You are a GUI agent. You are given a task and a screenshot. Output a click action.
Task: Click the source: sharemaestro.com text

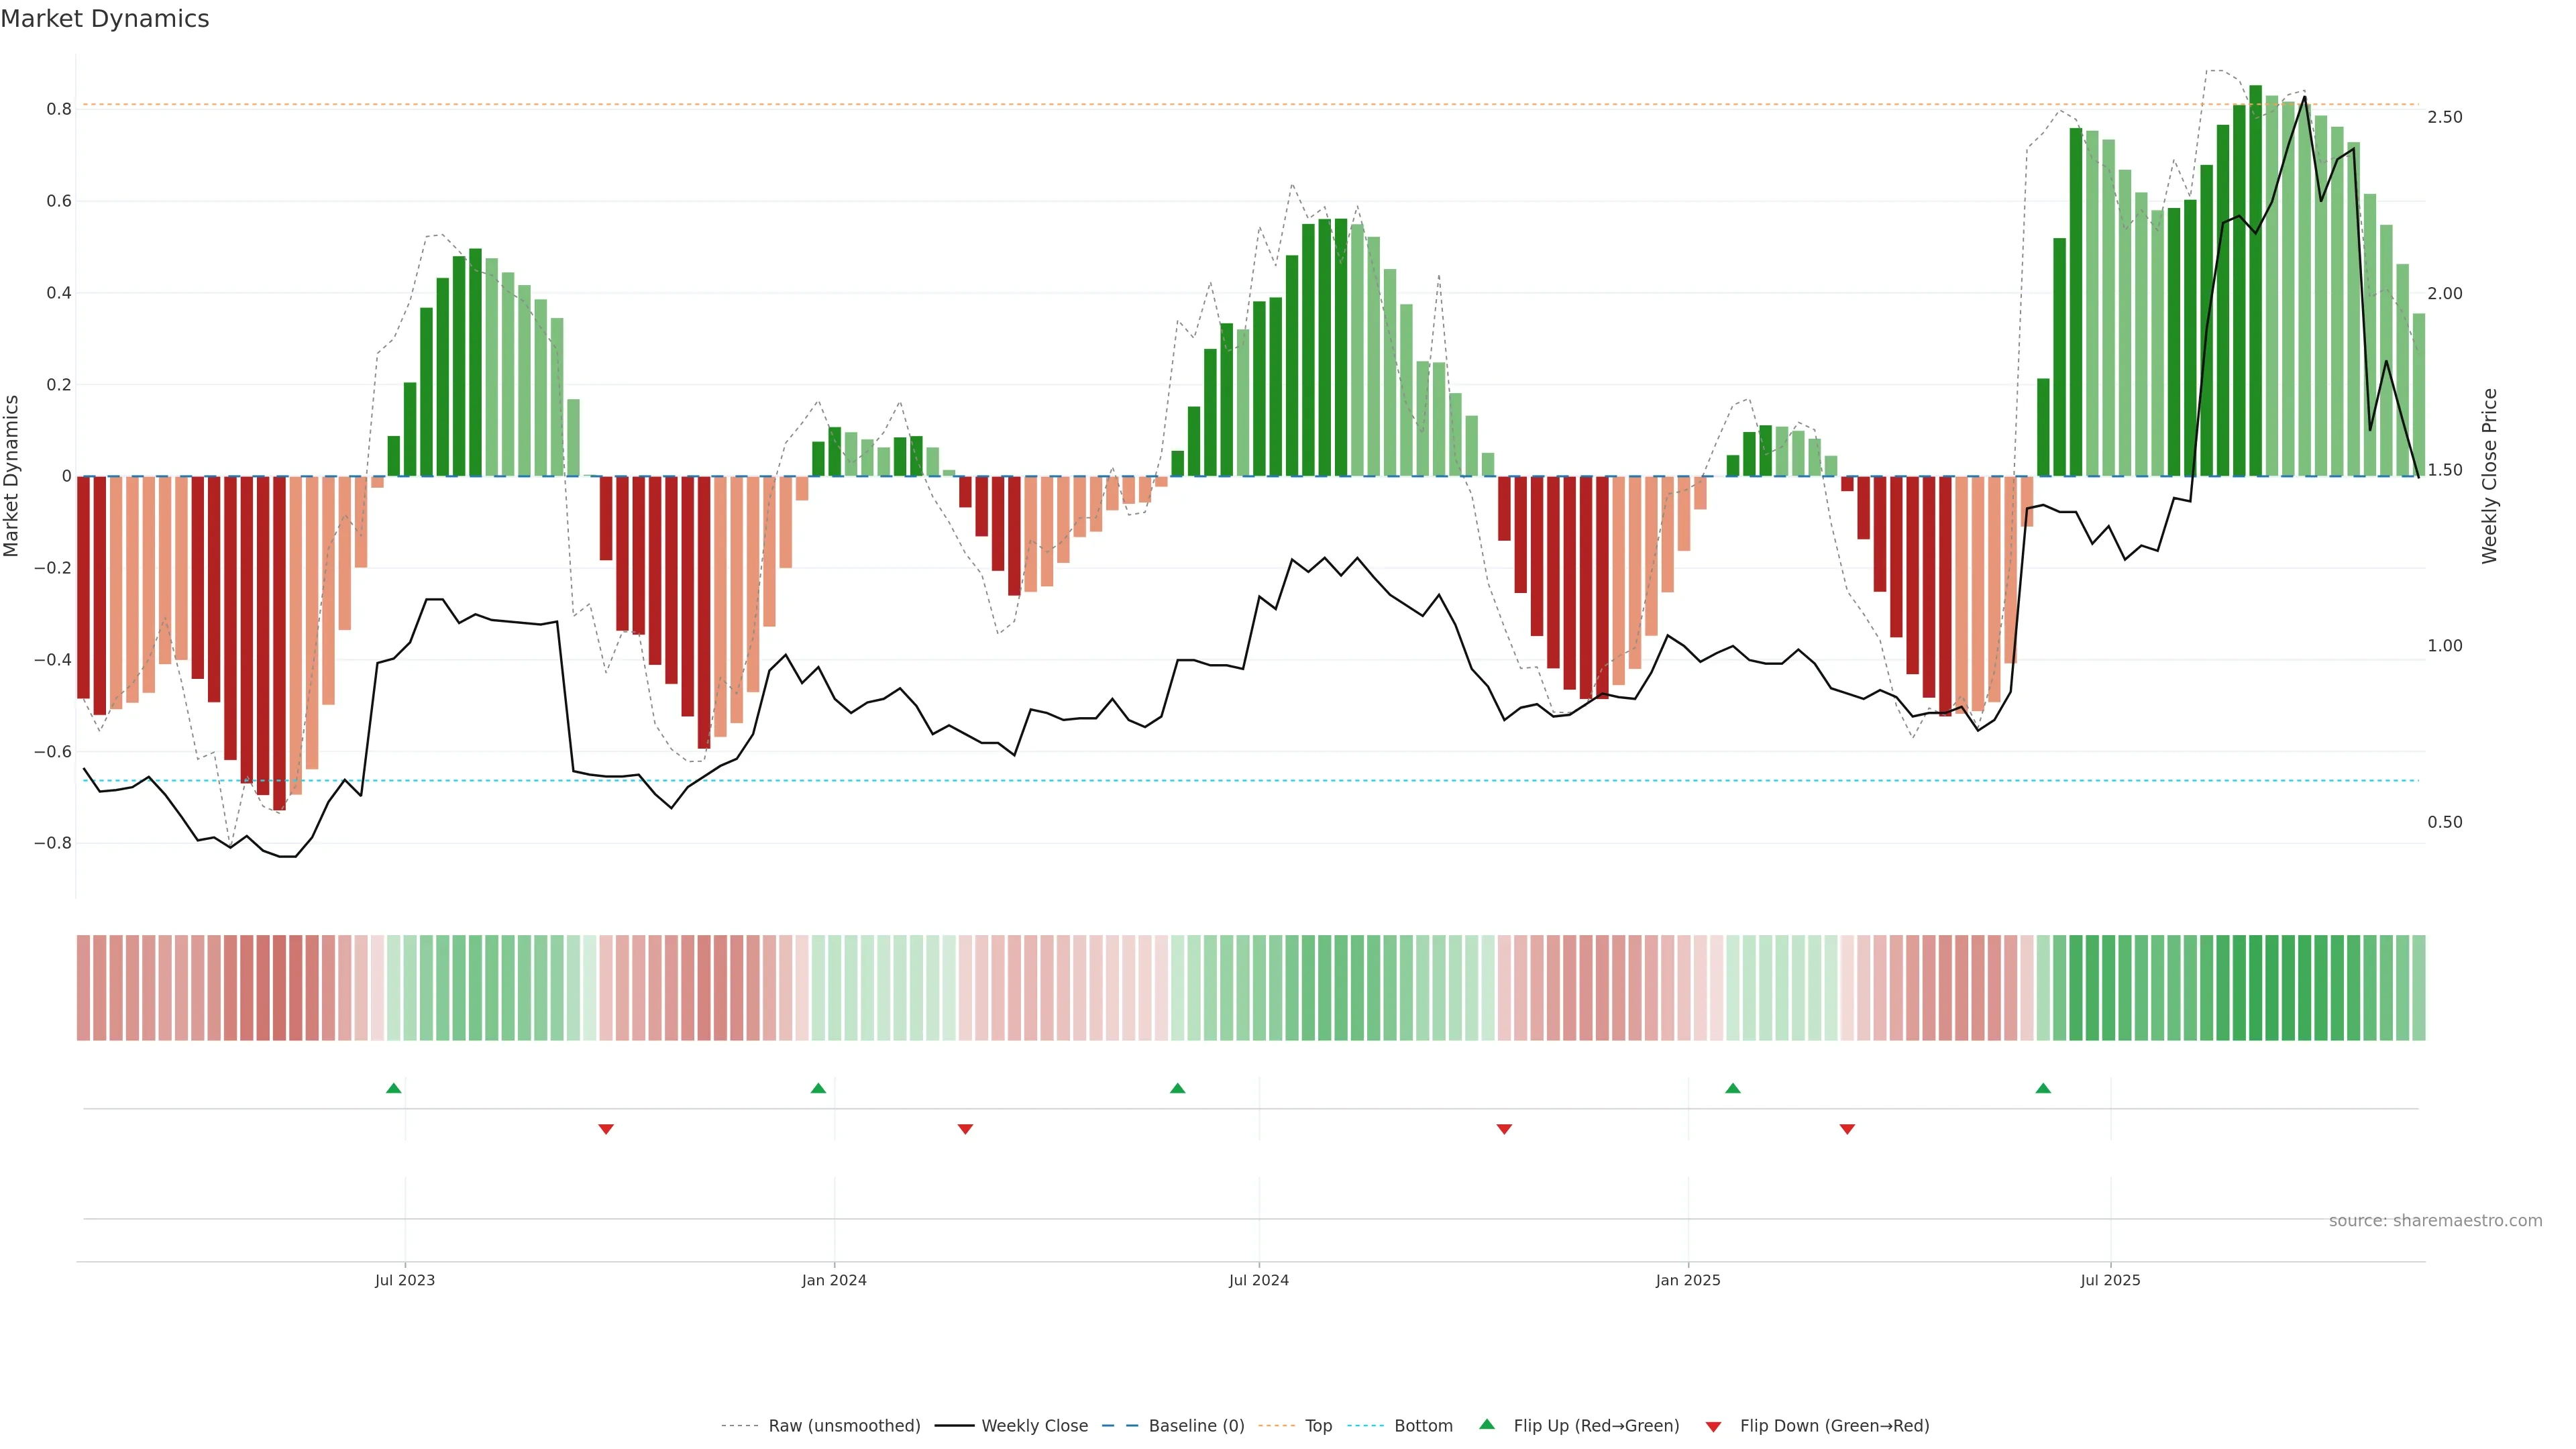(x=2435, y=1221)
